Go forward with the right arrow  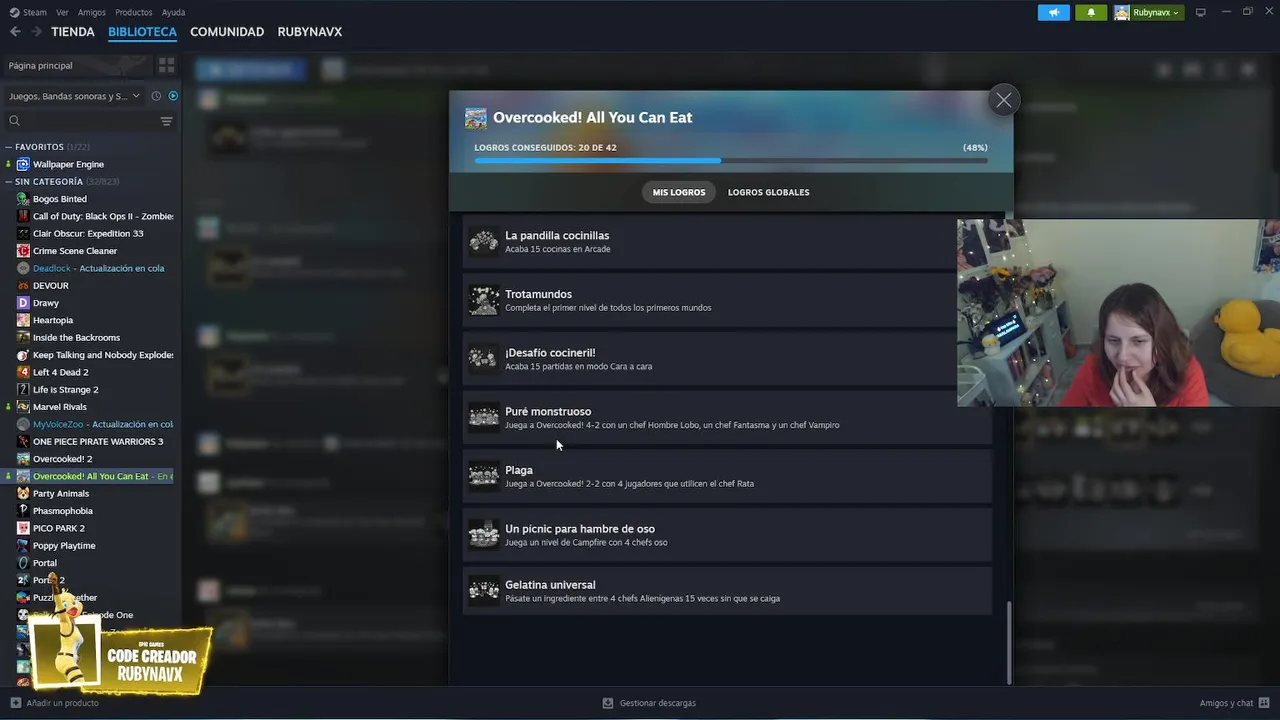[x=36, y=32]
